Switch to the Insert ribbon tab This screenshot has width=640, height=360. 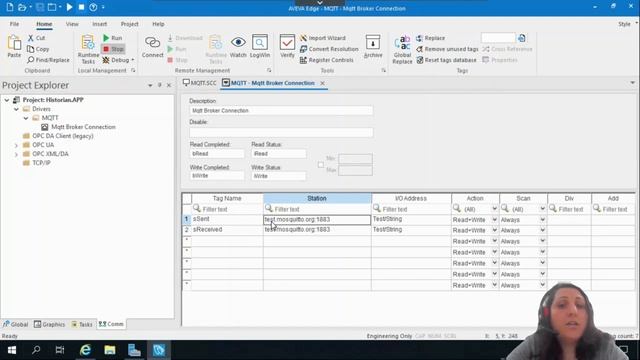pos(99,24)
